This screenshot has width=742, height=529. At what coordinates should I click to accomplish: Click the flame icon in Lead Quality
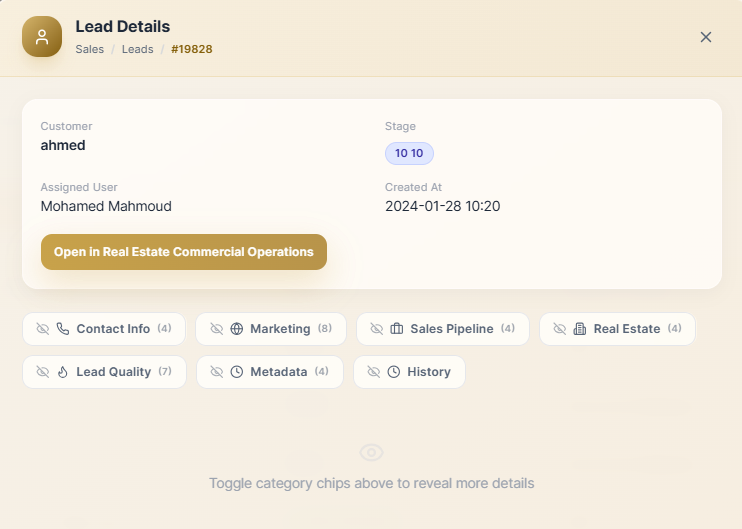click(x=63, y=372)
